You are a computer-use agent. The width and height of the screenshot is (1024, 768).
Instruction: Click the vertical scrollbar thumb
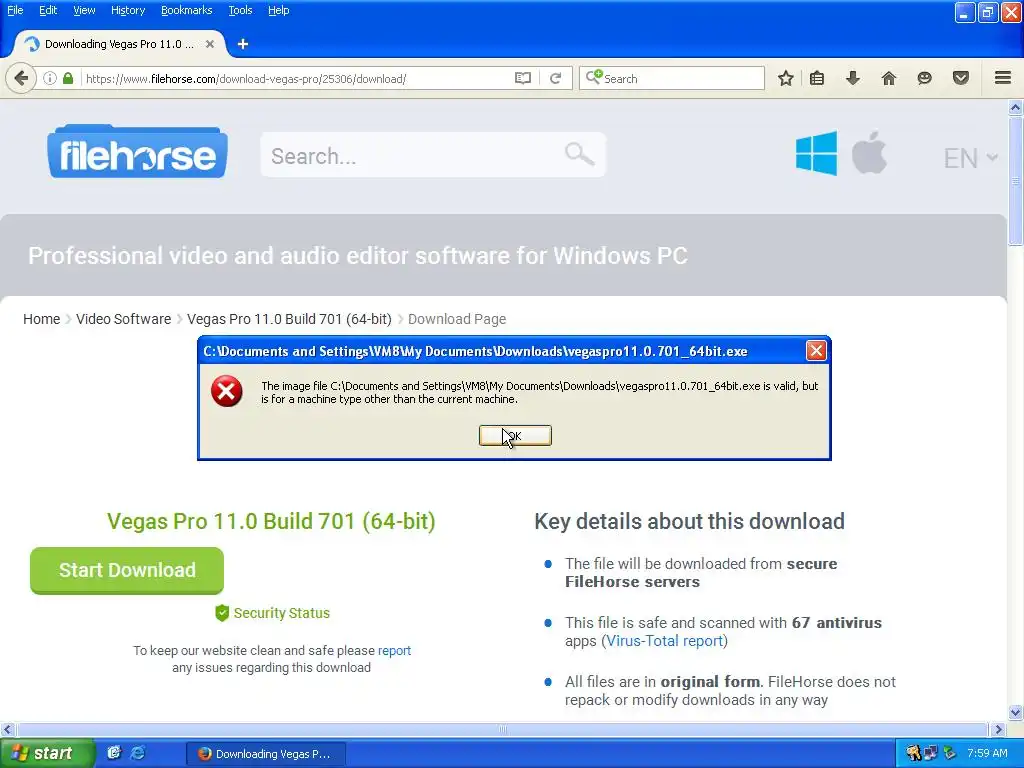(x=1016, y=181)
